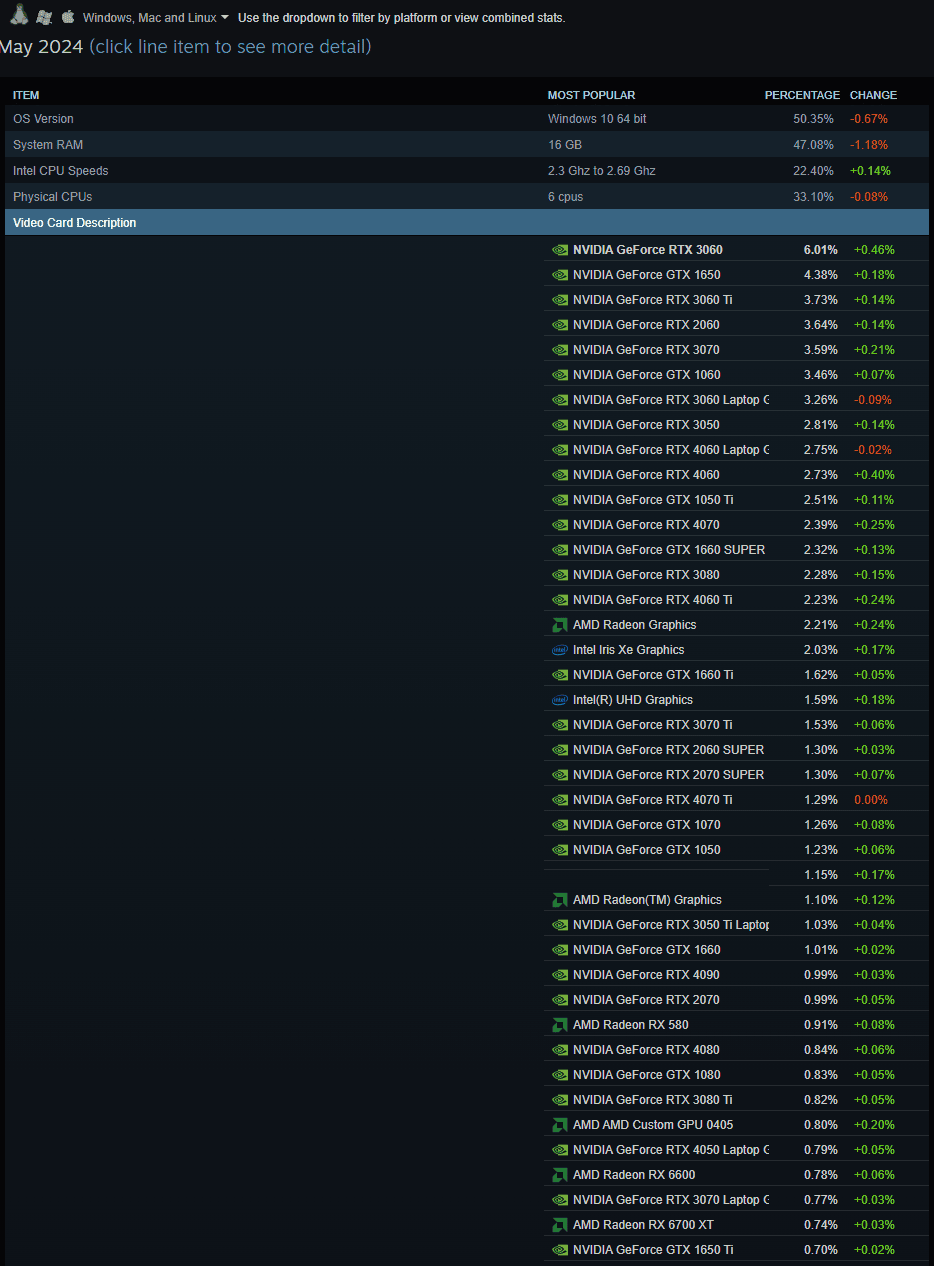Select the NVIDIA GeForce RTX 2060 SUPER text
Viewport: 934px width, 1266px height.
point(669,750)
